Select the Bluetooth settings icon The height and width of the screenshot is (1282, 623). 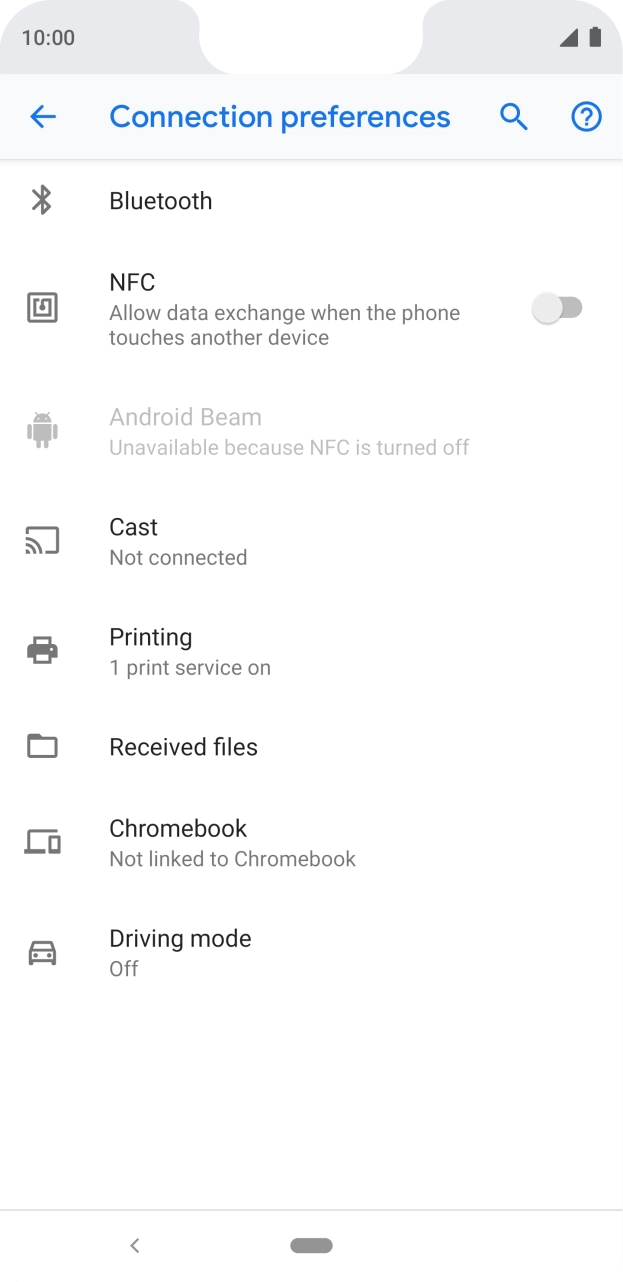(x=42, y=200)
